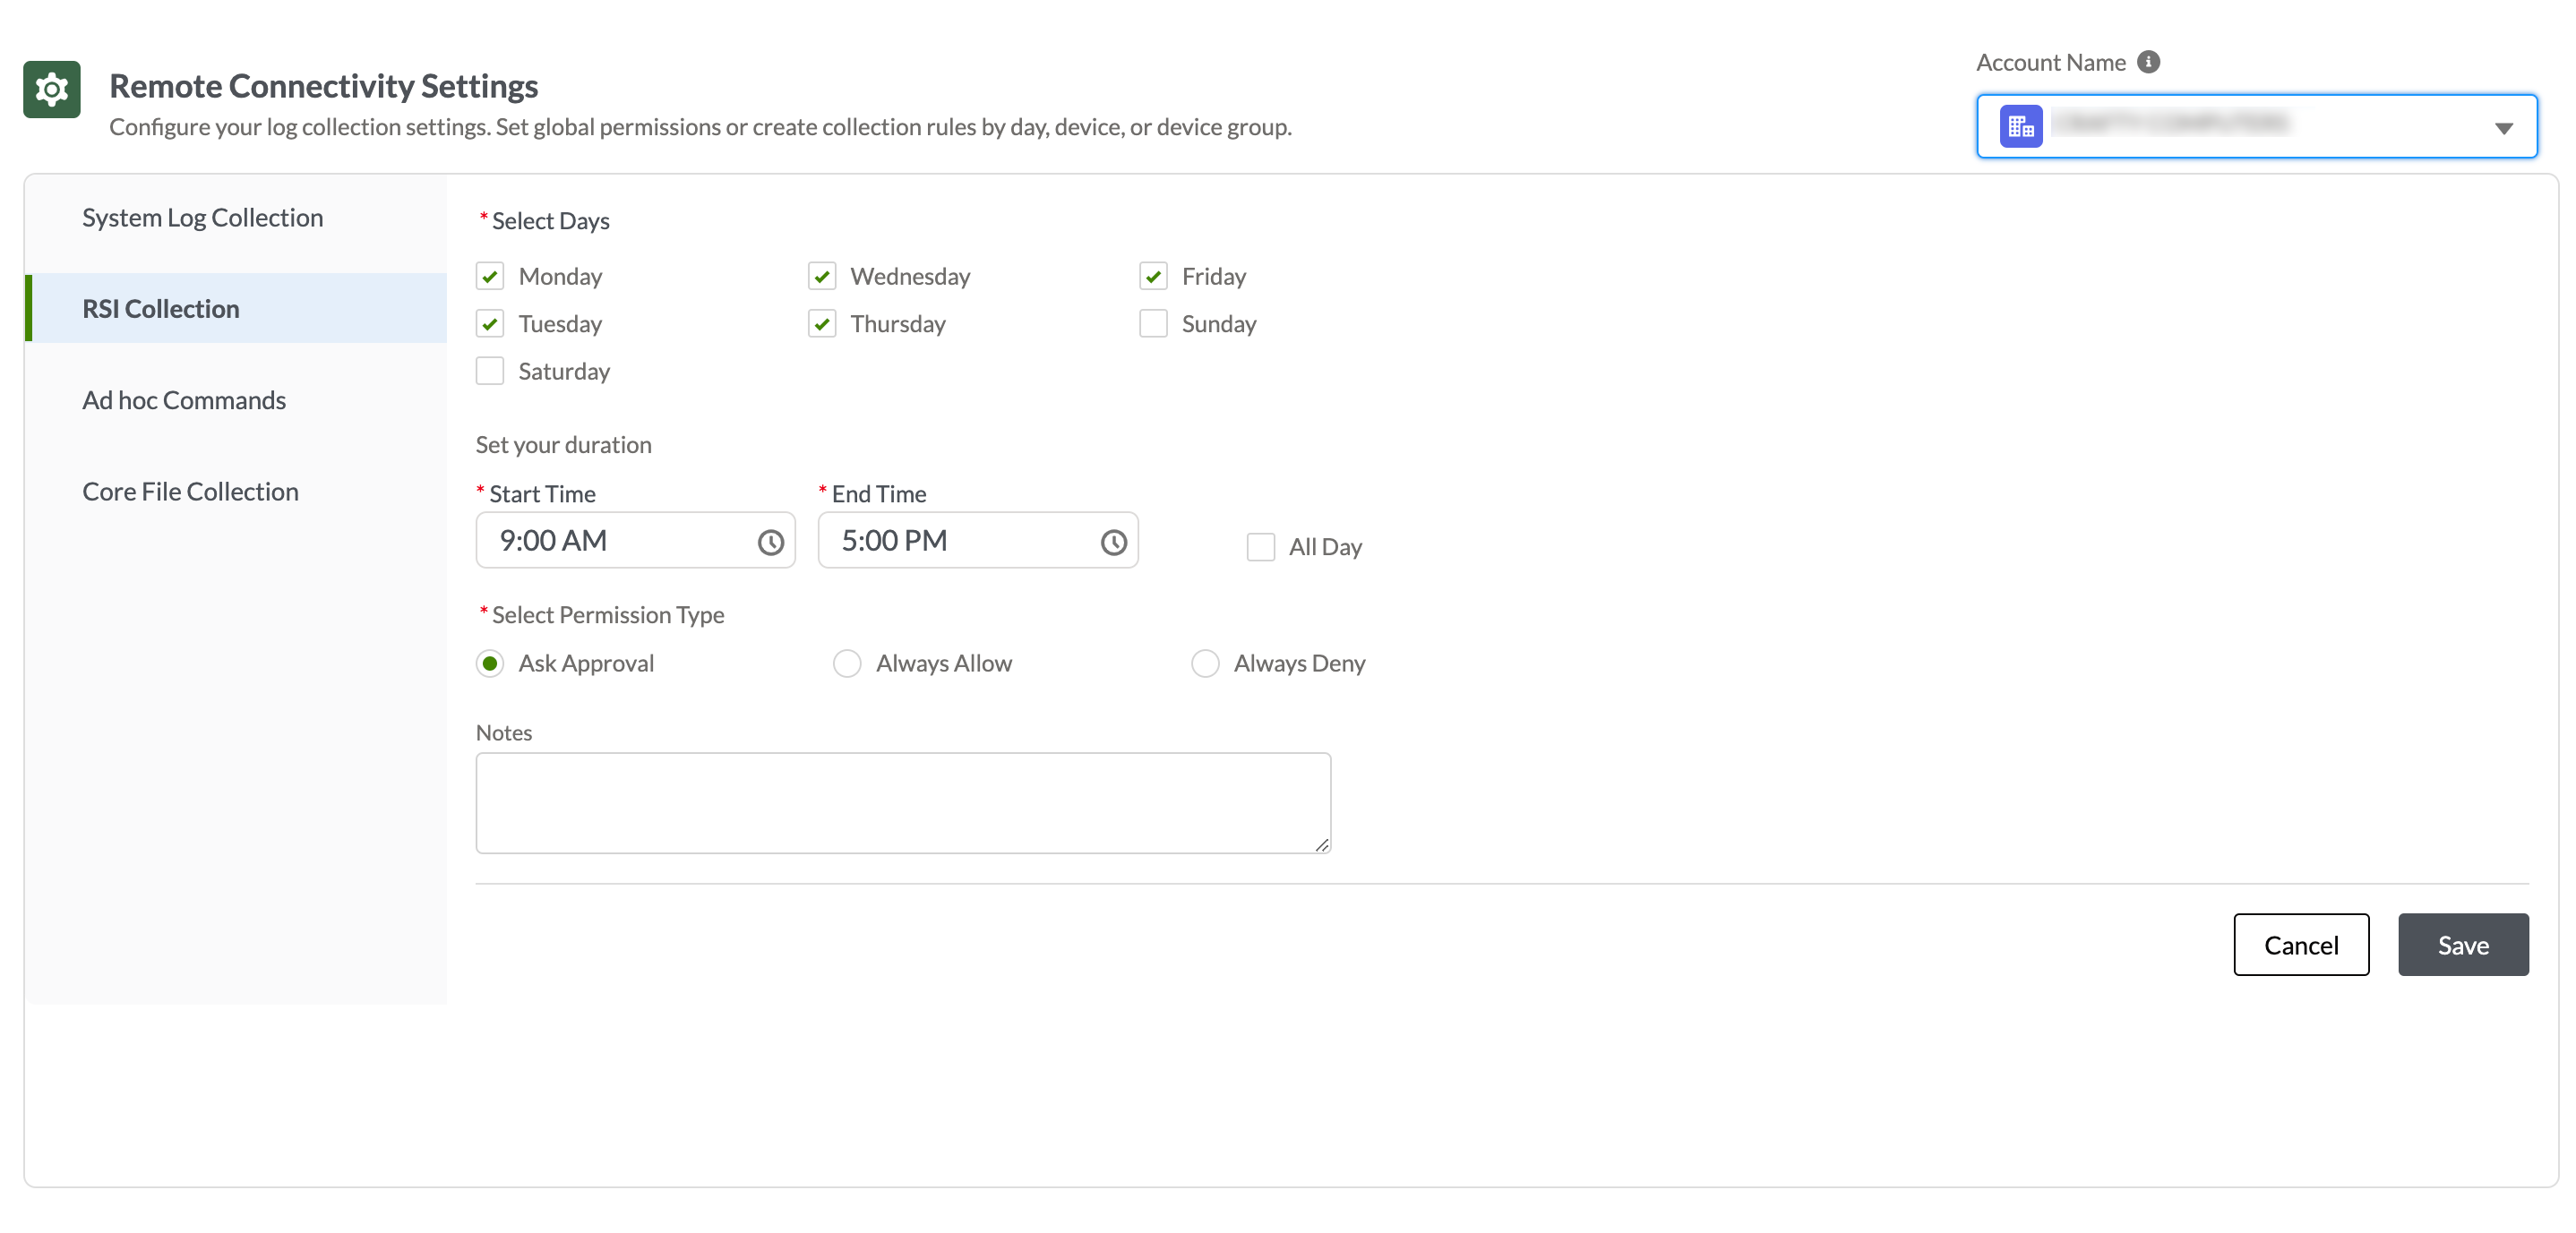Click the settings gear icon in the header
This screenshot has width=2576, height=1233.
pyautogui.click(x=51, y=89)
